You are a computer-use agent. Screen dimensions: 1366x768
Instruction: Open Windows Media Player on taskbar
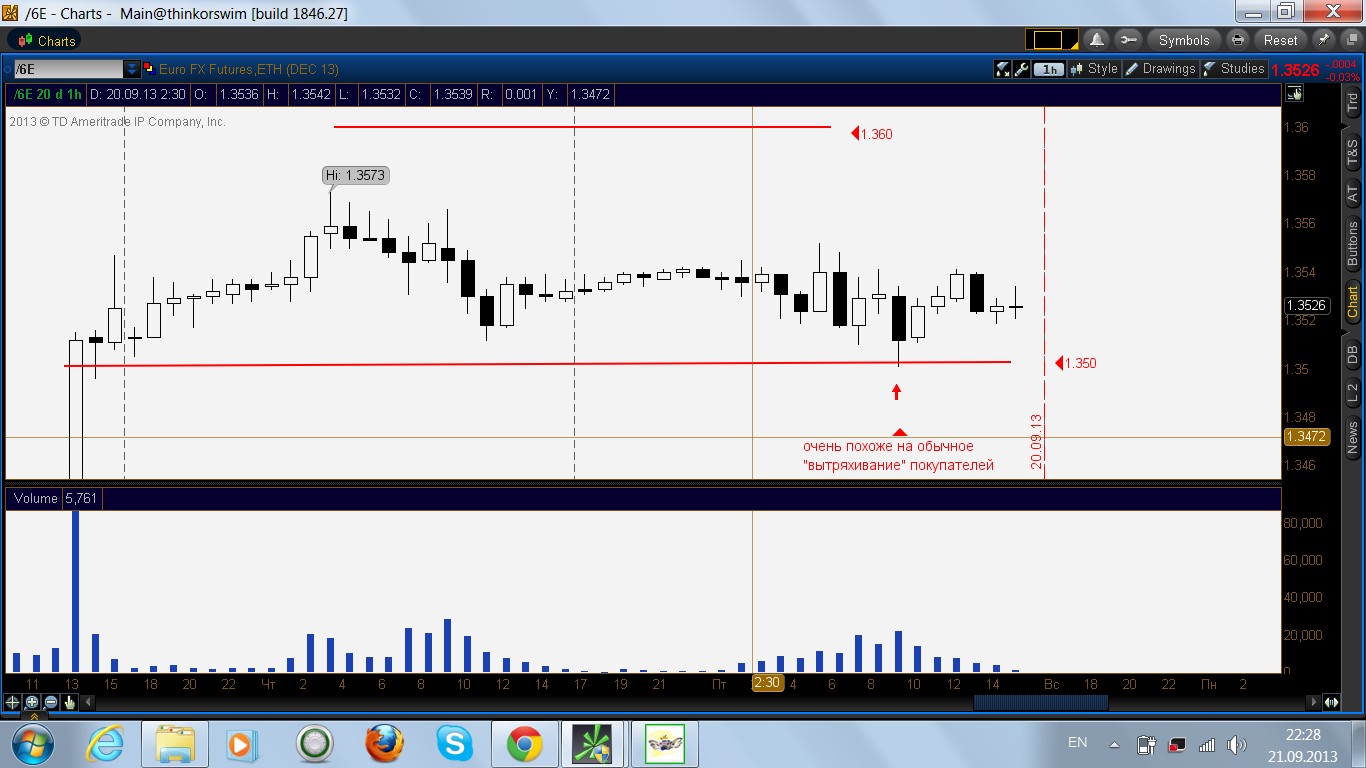240,744
